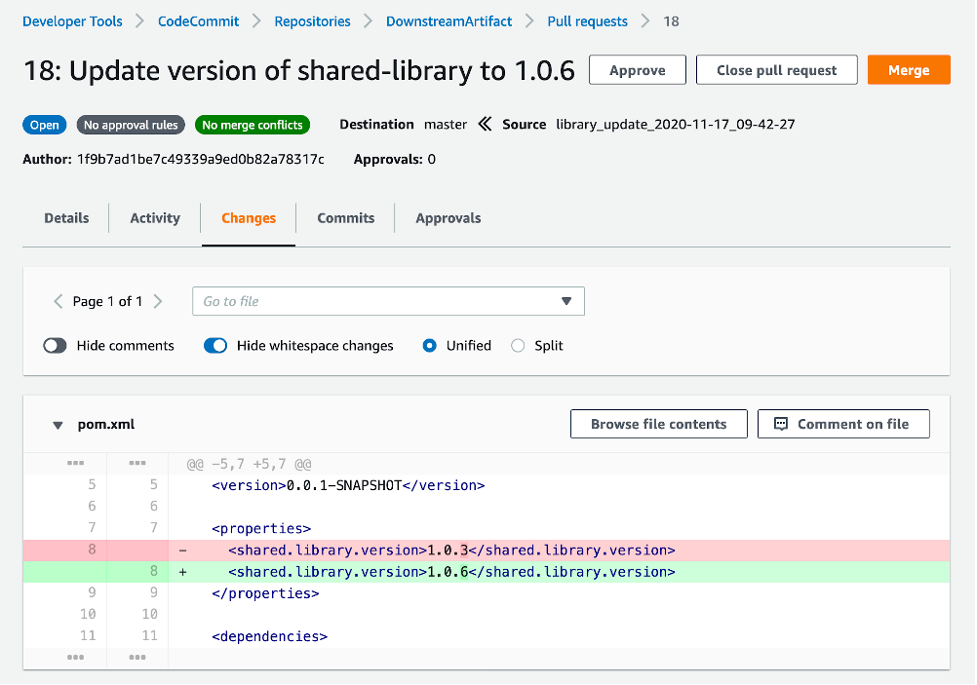The image size is (977, 685).
Task: Click the No approval rules badge
Action: pos(130,125)
